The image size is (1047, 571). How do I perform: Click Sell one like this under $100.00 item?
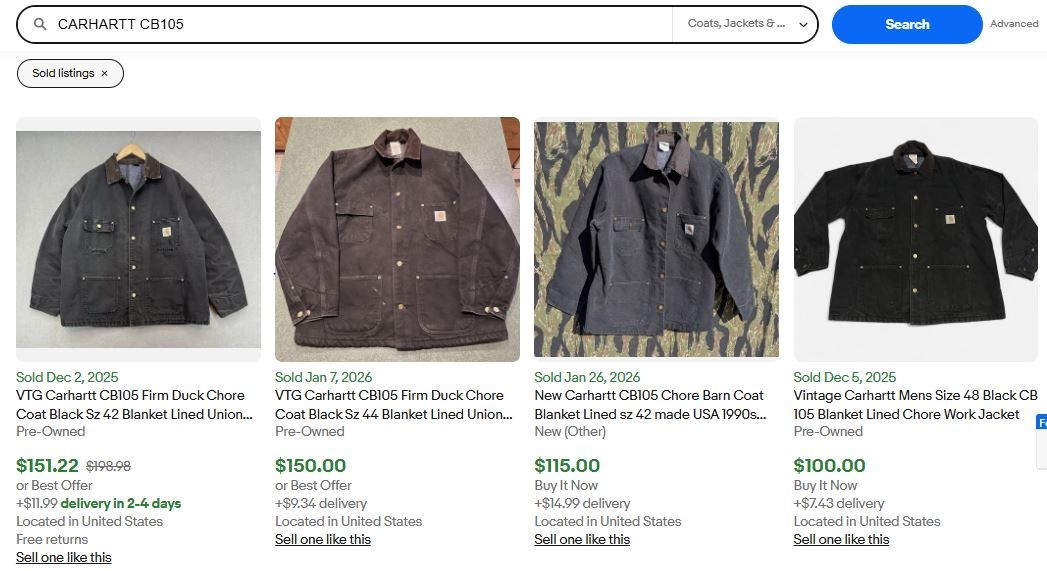point(841,539)
